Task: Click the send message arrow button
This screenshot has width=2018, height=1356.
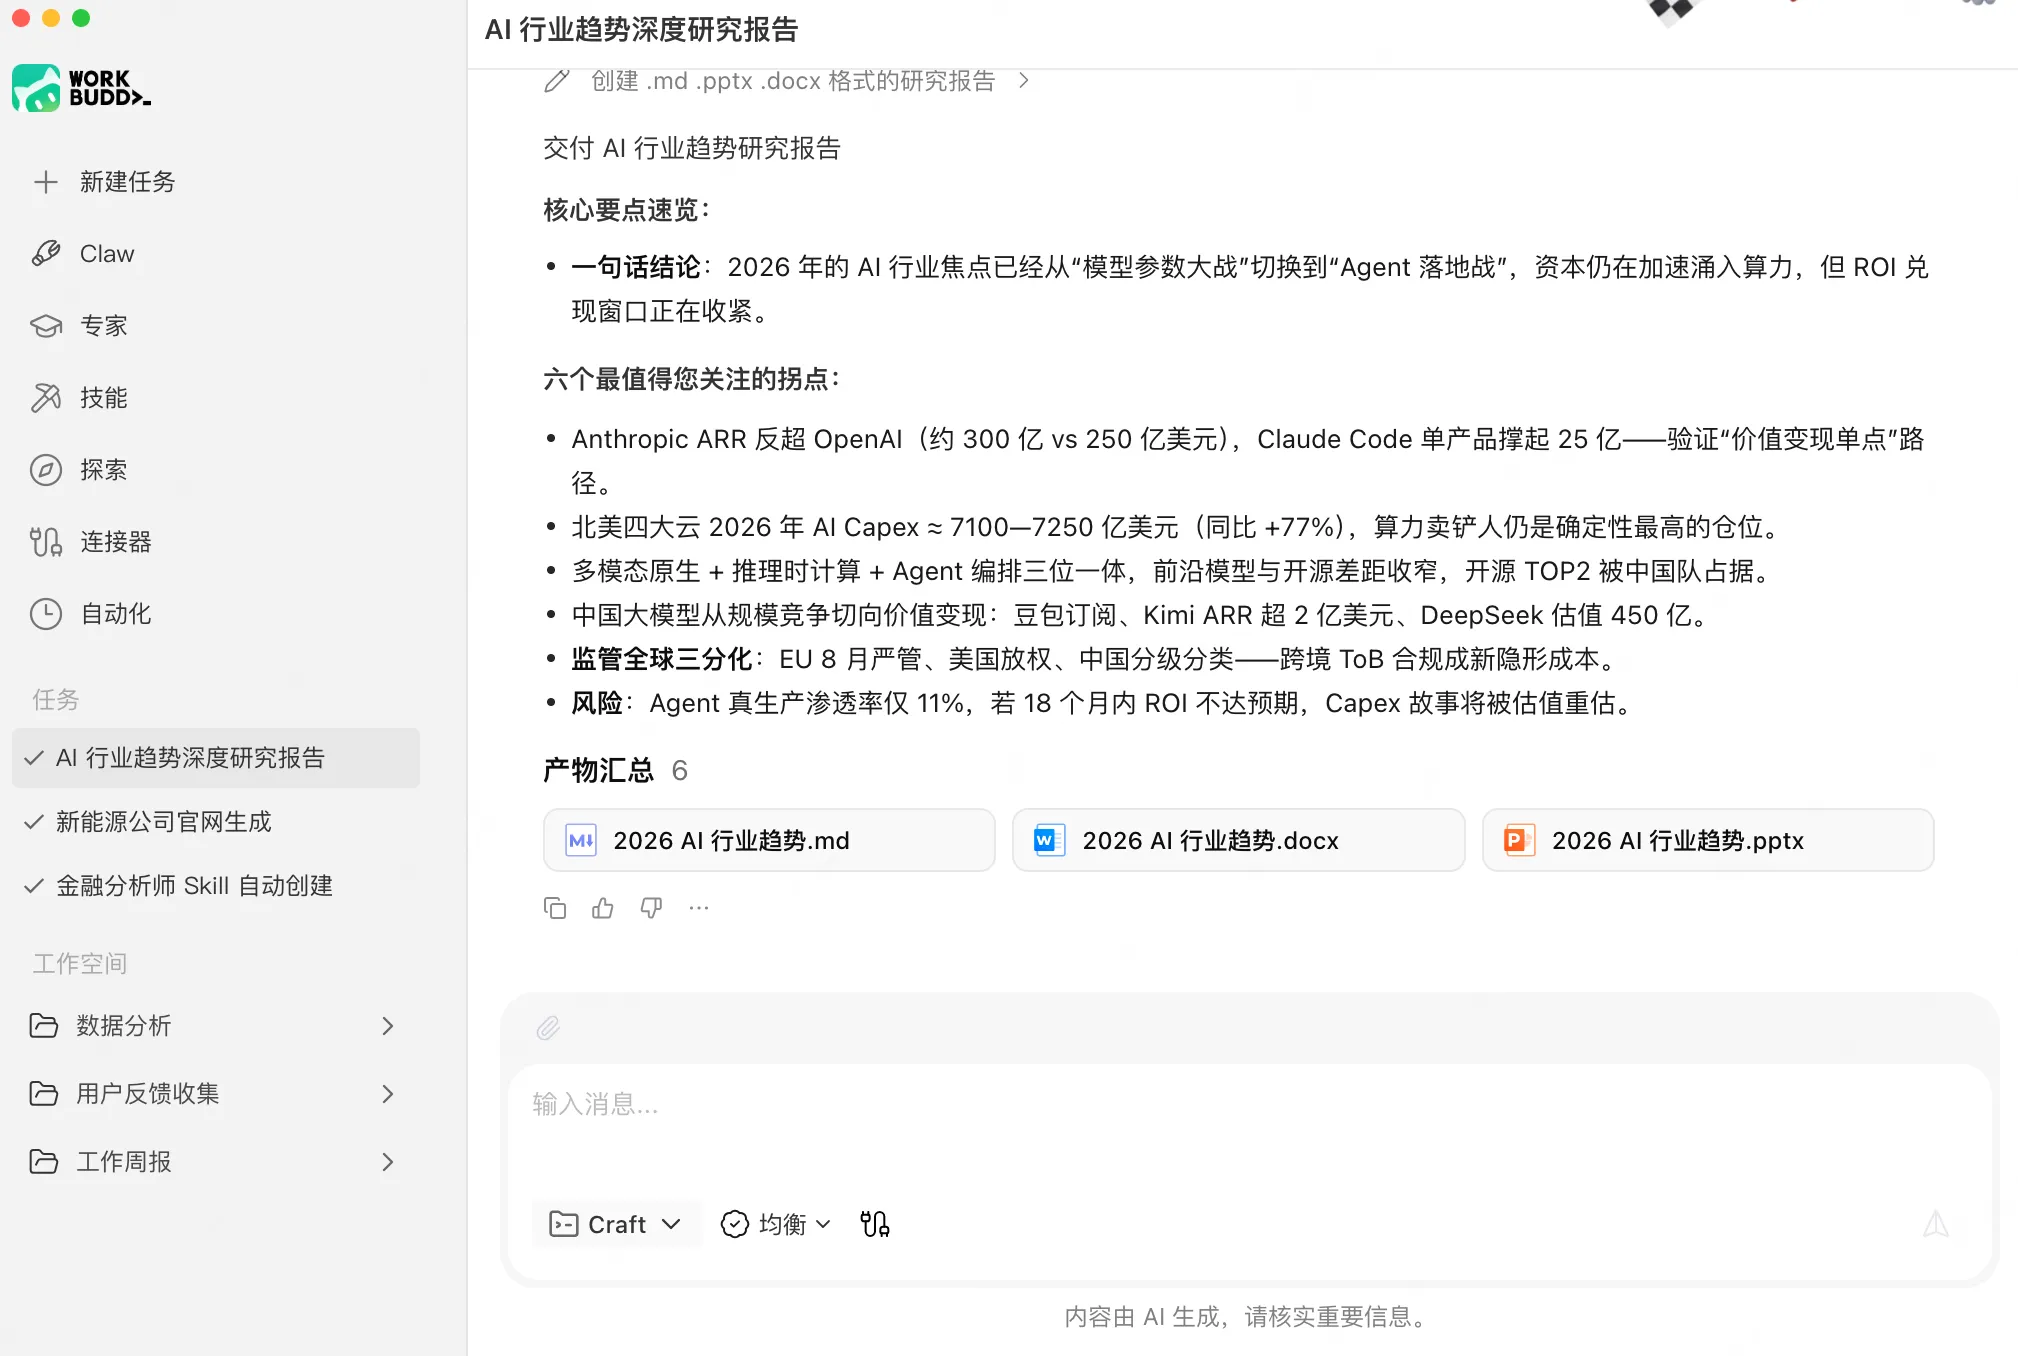Action: click(1936, 1225)
